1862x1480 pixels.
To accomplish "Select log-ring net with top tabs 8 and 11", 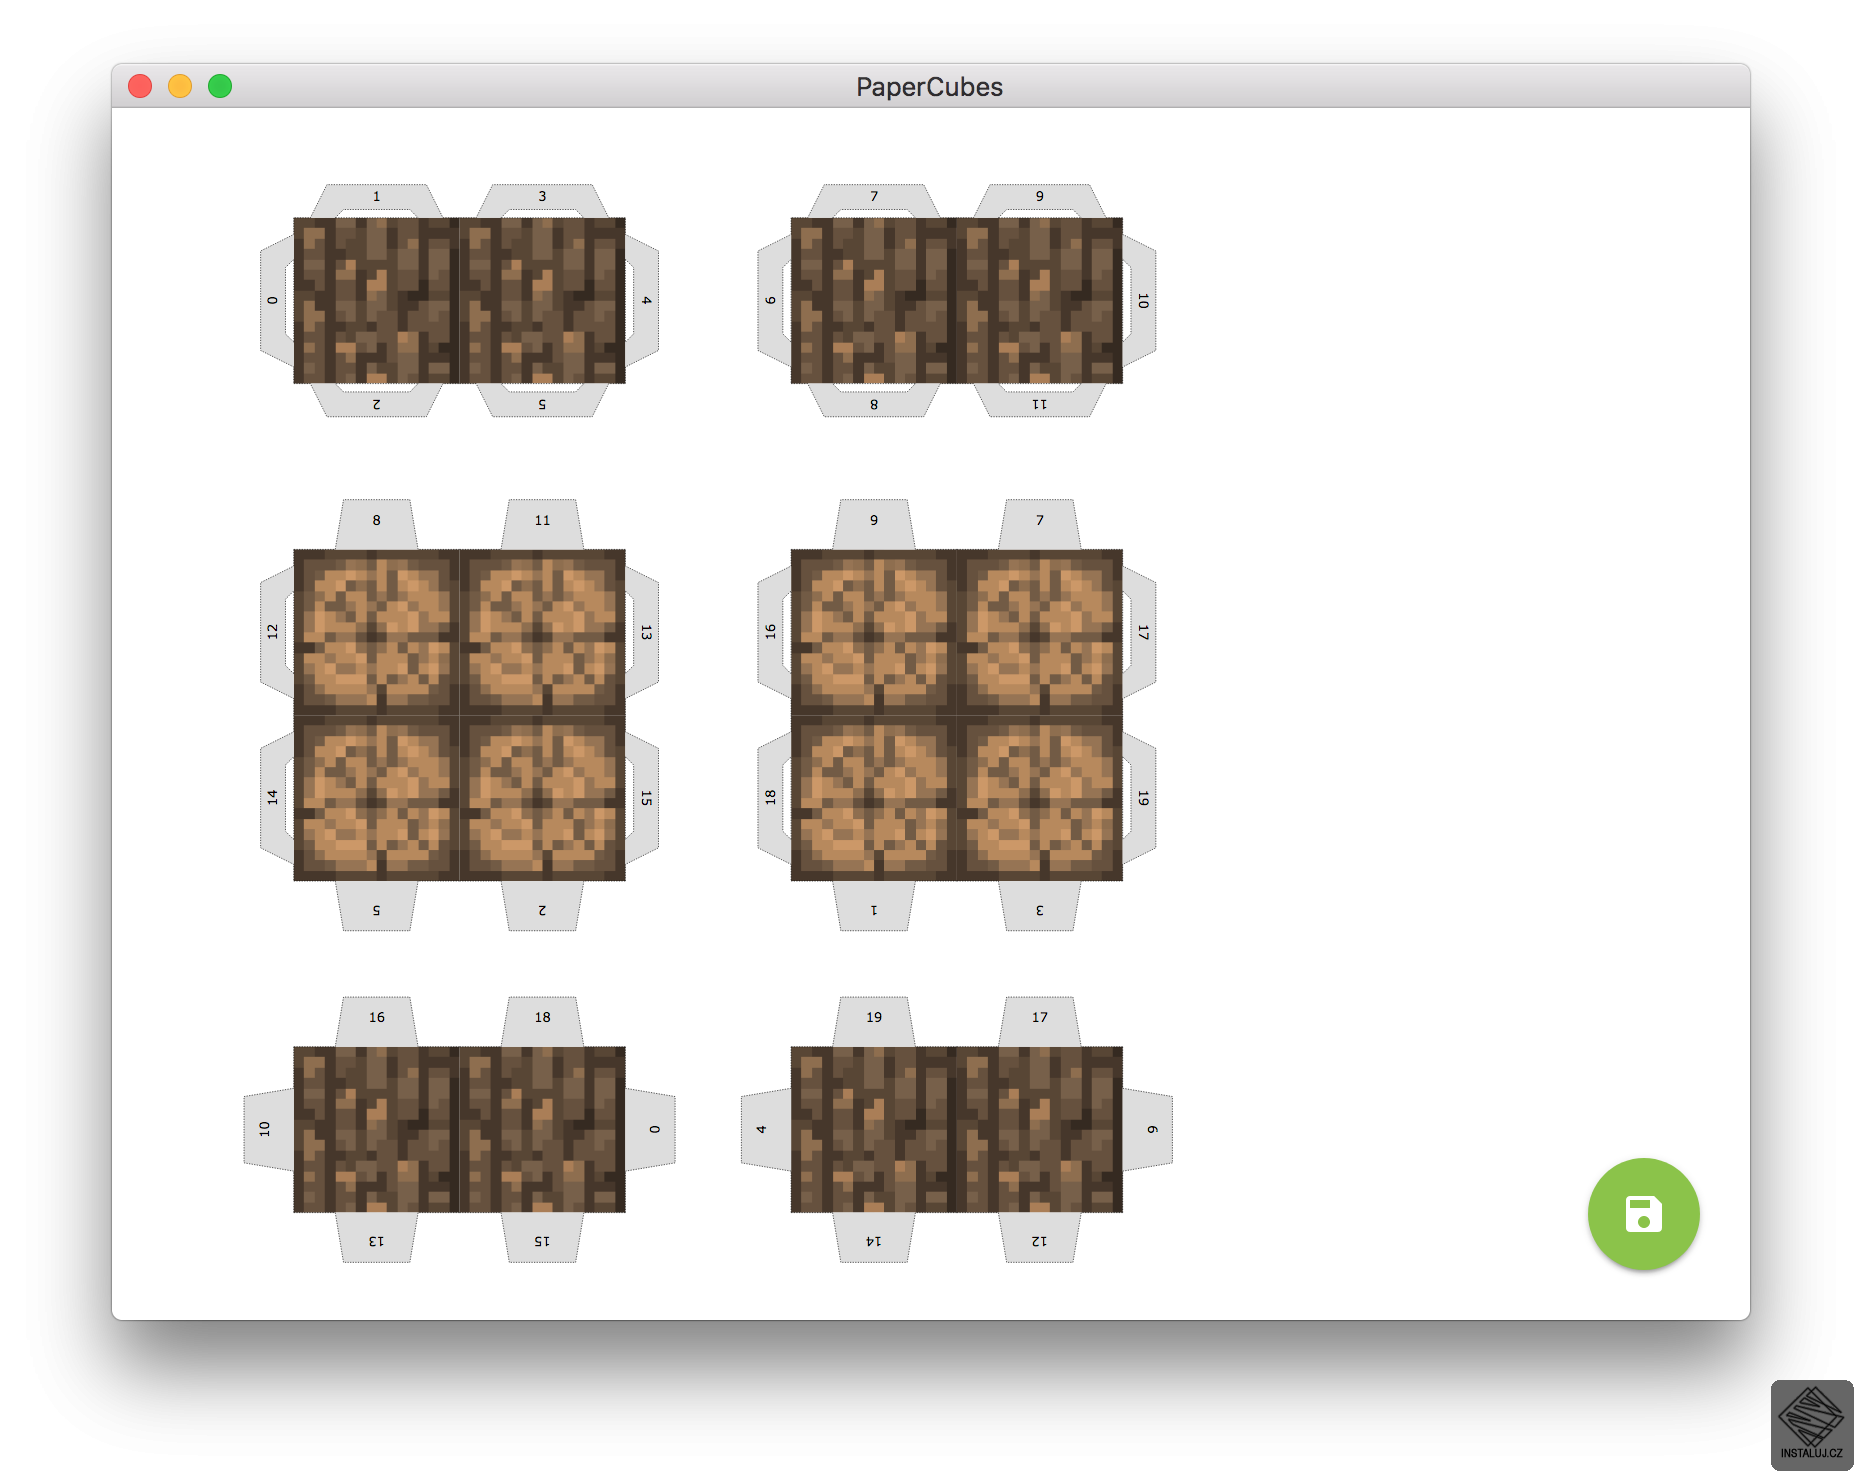I will point(459,715).
